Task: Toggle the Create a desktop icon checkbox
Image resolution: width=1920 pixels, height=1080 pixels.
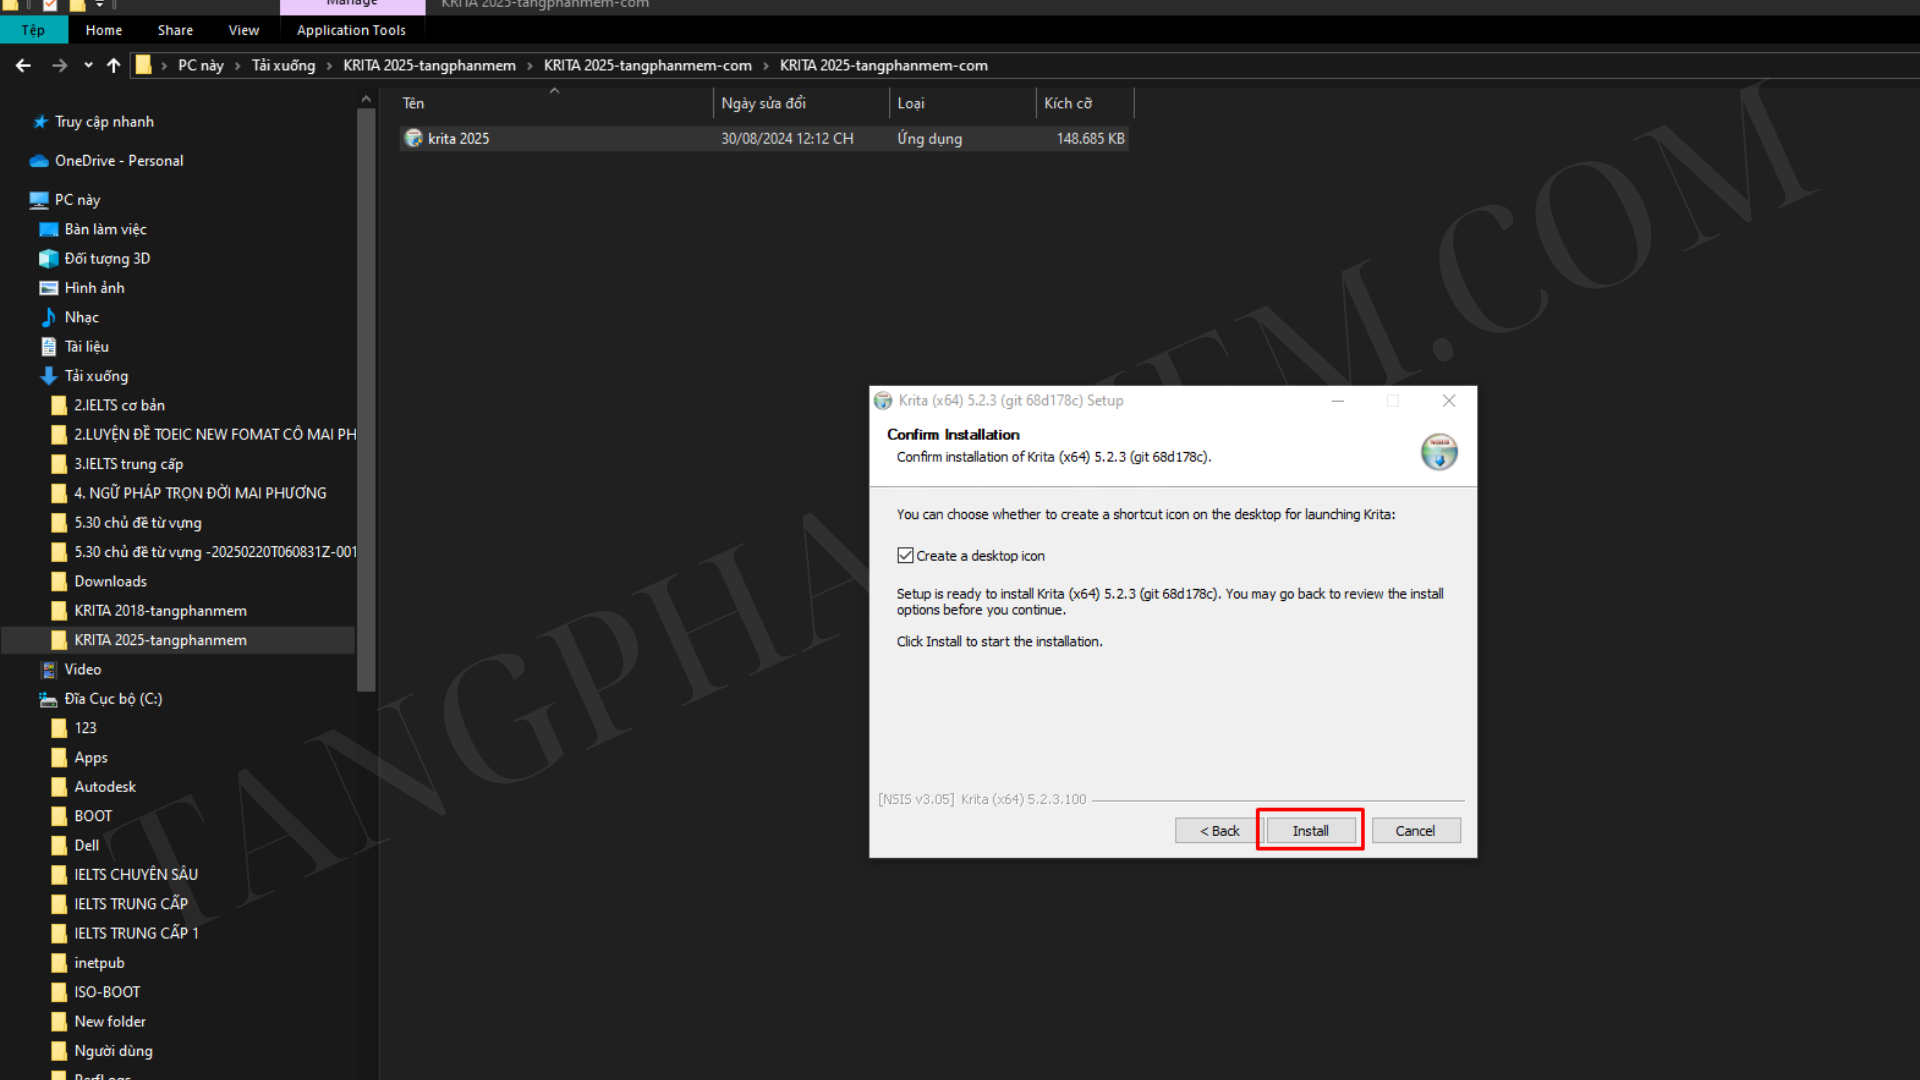Action: click(x=905, y=556)
